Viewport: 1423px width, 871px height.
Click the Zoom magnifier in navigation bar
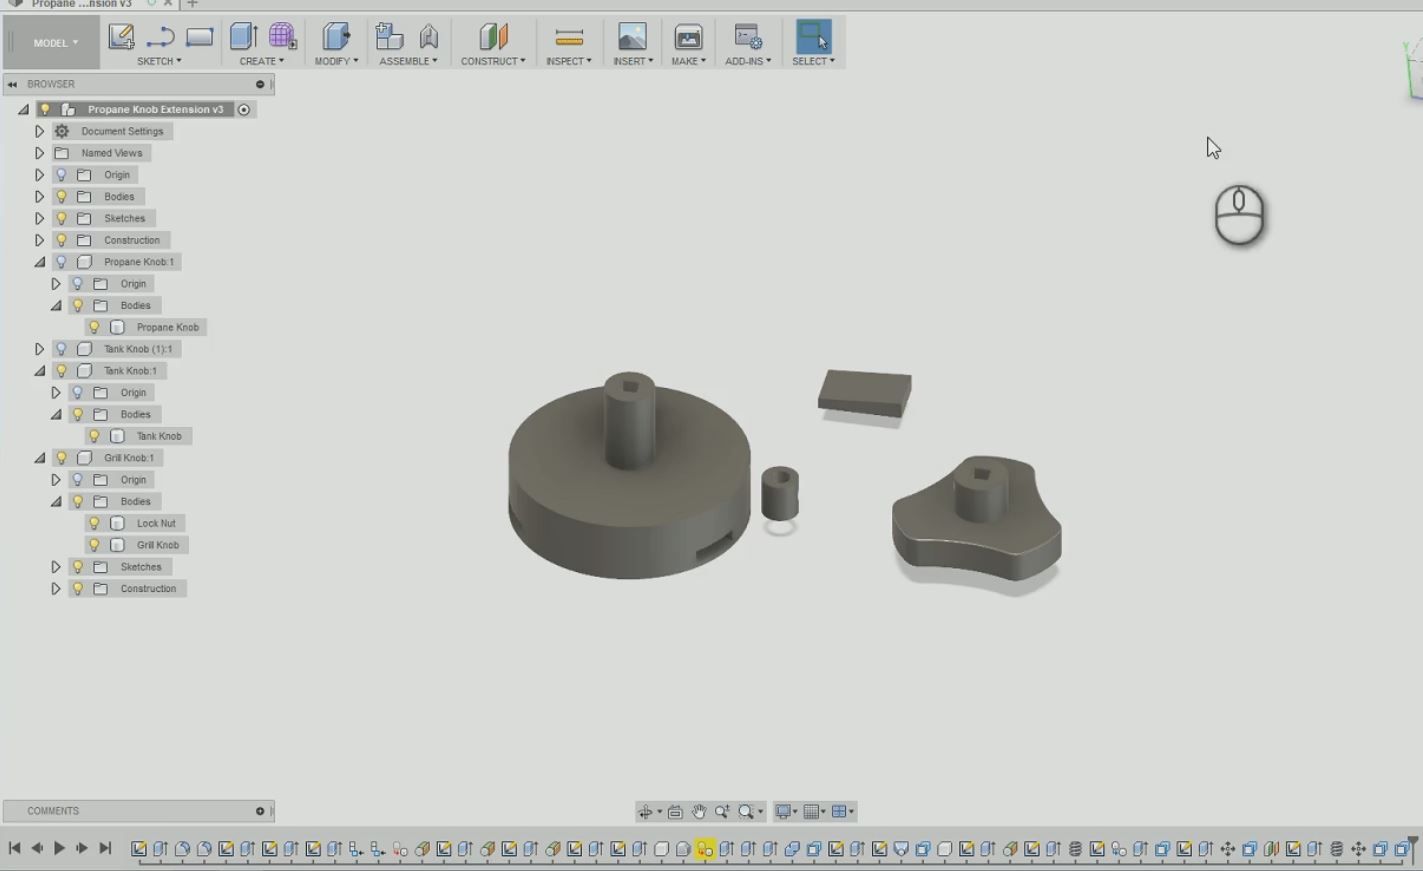coord(722,811)
